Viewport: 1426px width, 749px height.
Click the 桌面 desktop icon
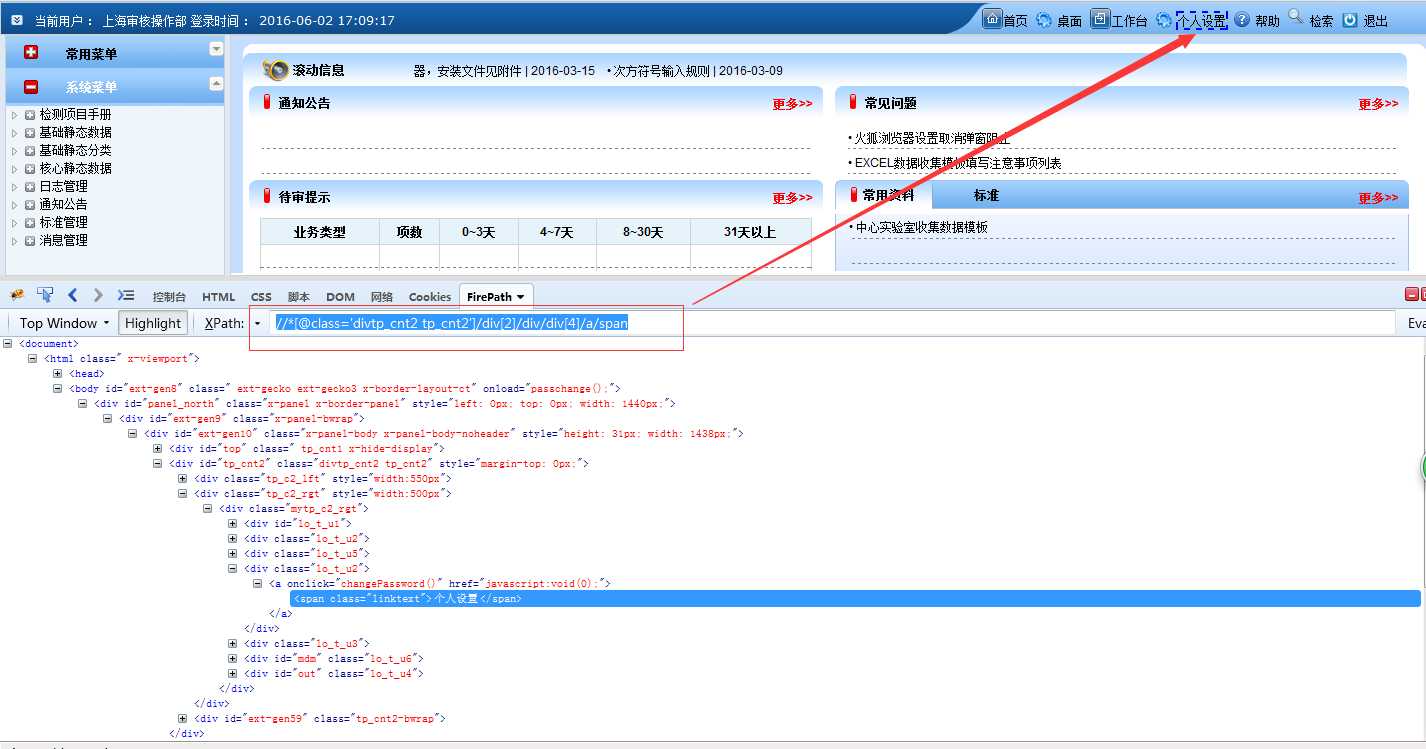point(1044,20)
